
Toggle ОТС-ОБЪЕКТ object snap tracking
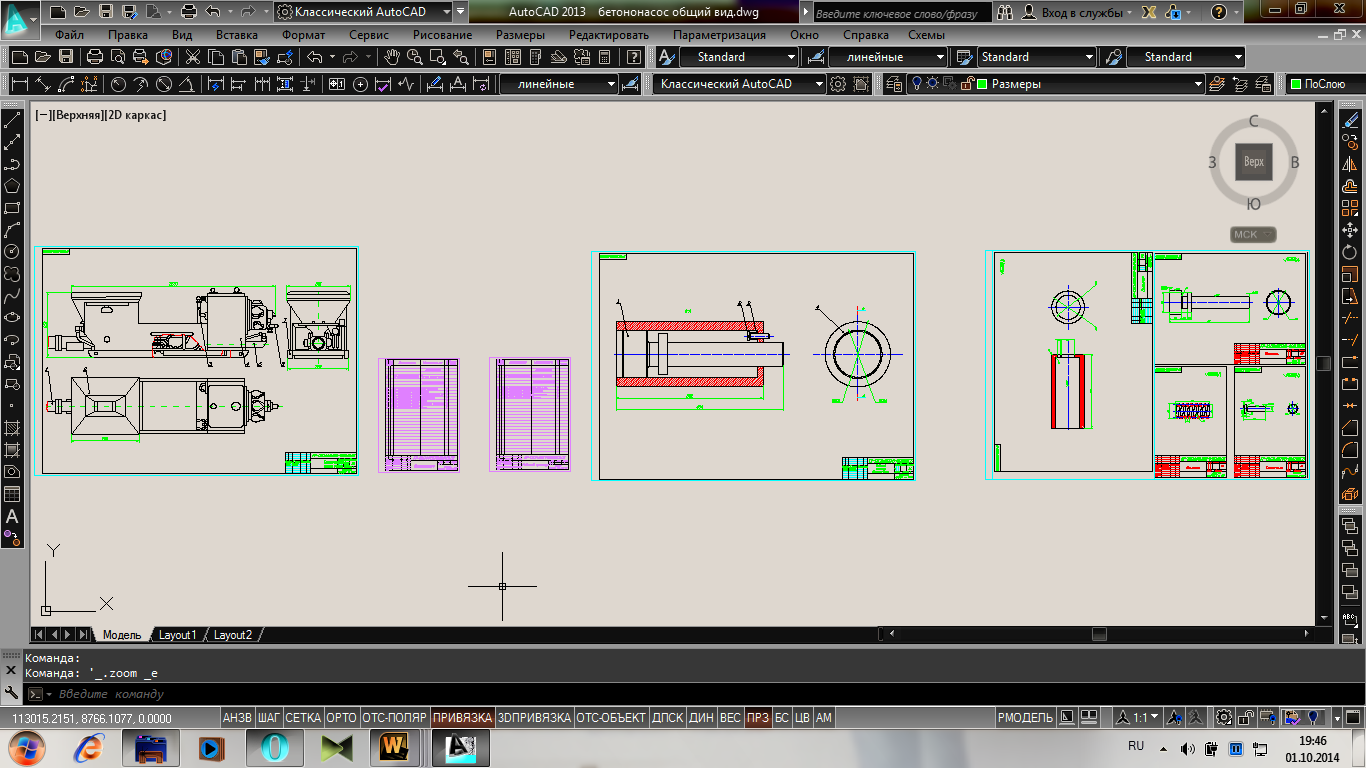pyautogui.click(x=611, y=718)
